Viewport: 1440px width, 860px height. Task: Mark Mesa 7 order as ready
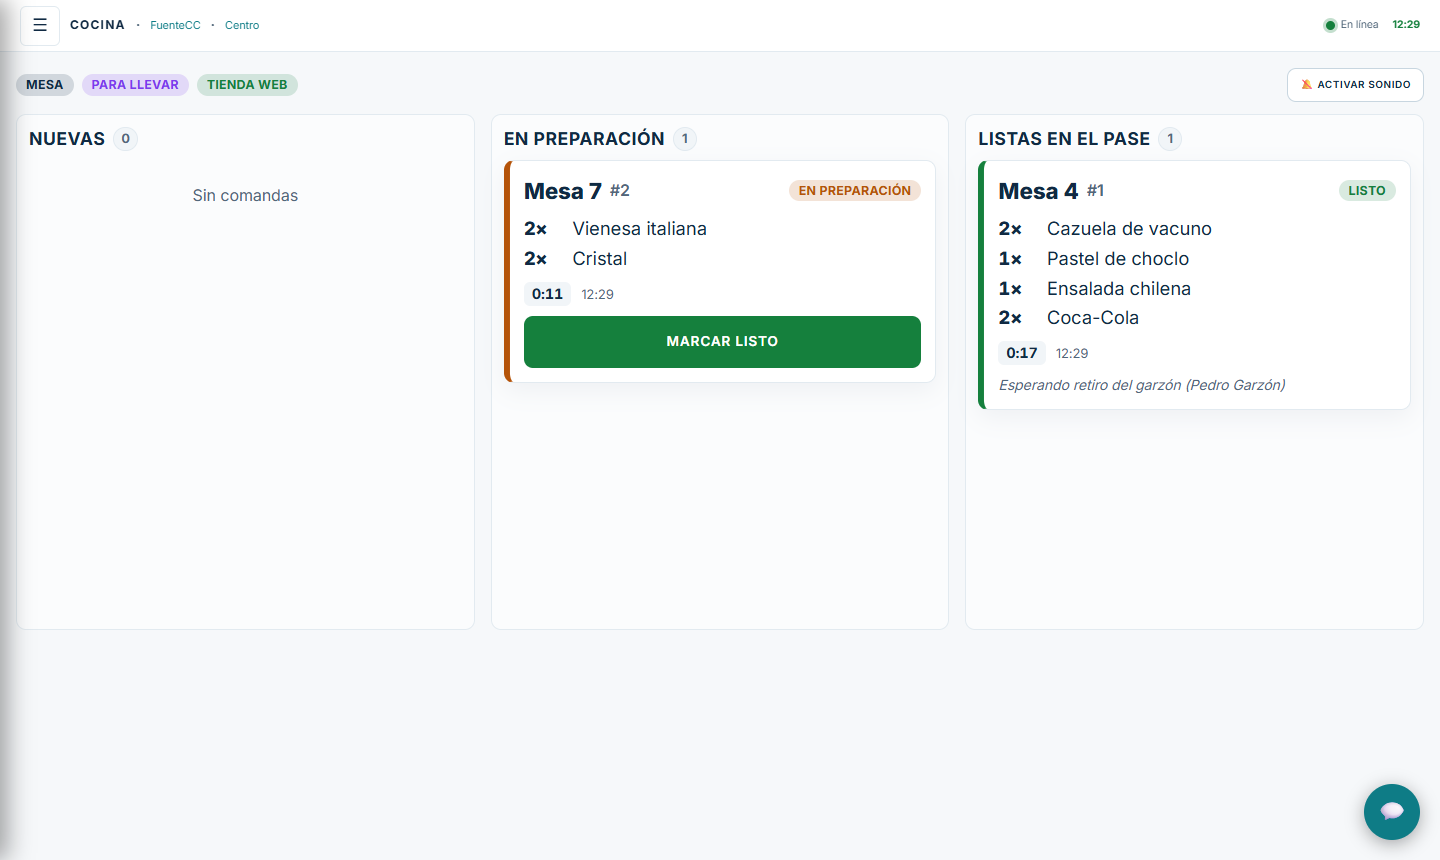[x=722, y=342]
